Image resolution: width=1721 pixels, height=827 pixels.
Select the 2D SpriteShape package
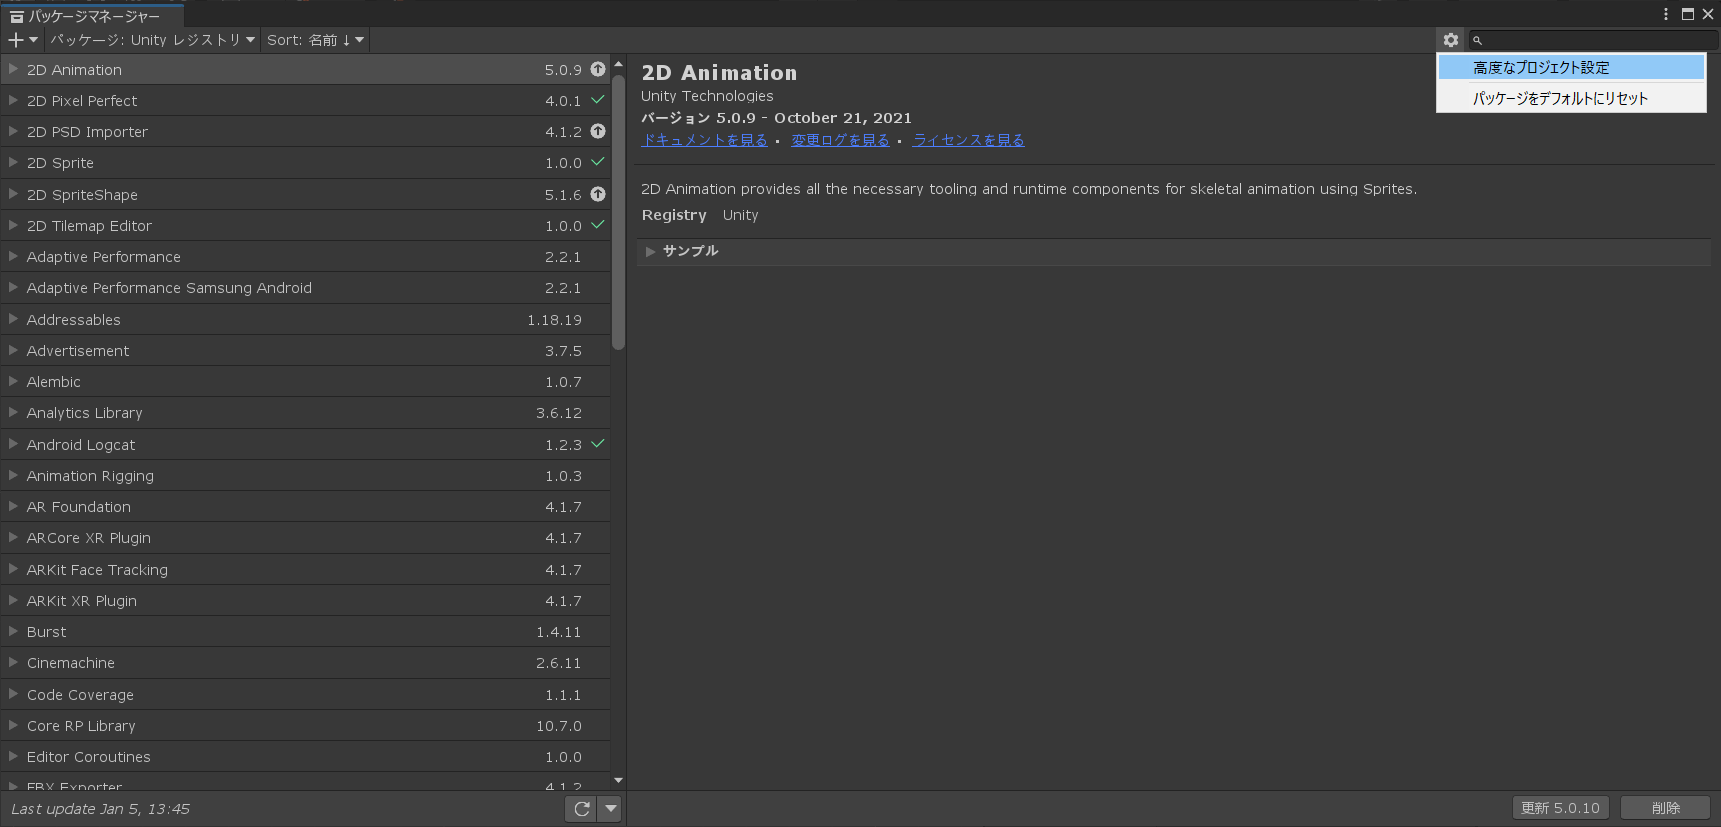pos(305,194)
